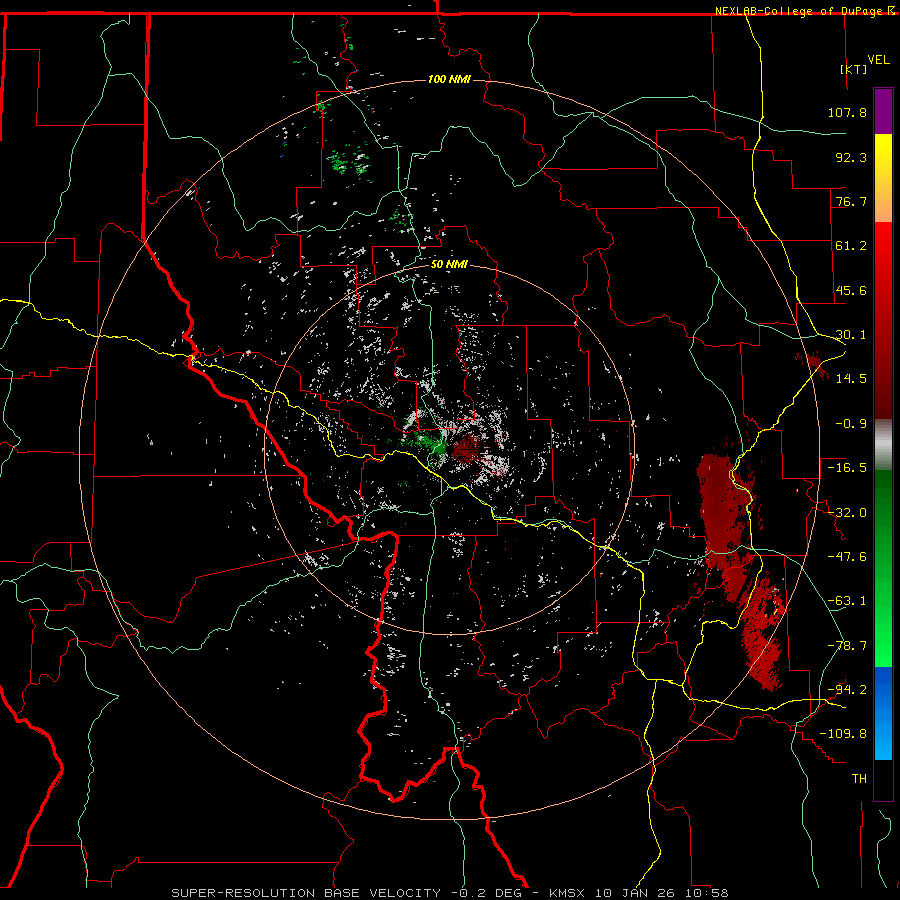Image resolution: width=900 pixels, height=900 pixels.
Task: Click the 14.5 legend value
Action: [x=851, y=378]
